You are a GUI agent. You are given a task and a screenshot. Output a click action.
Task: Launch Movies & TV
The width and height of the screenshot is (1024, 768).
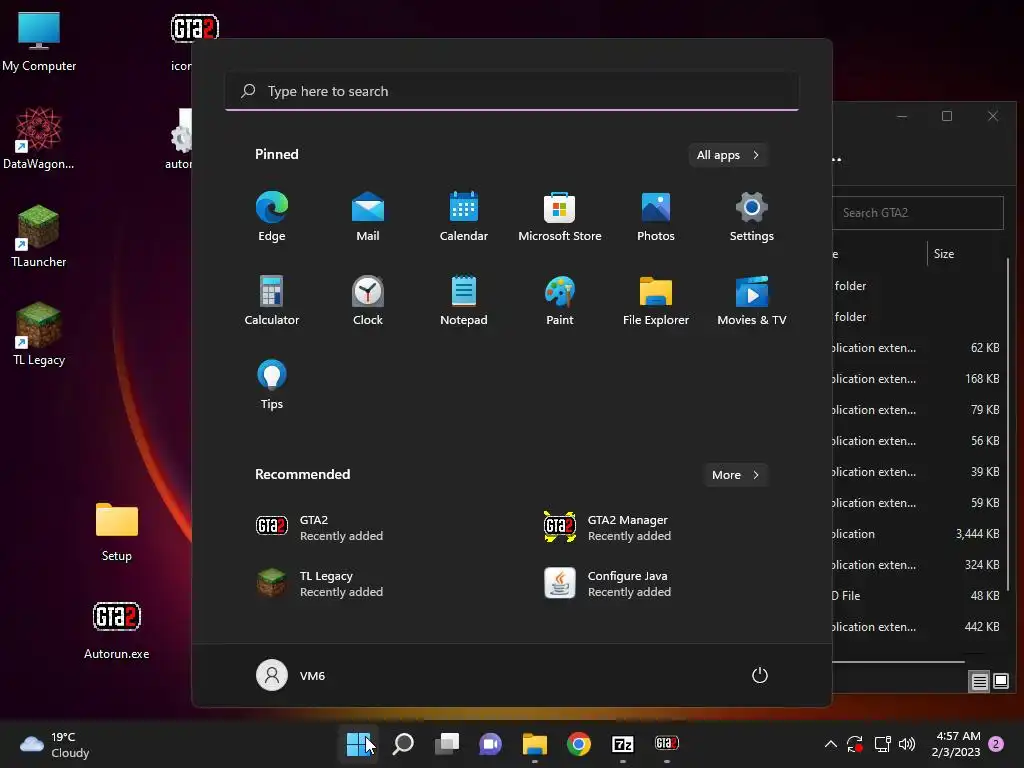[x=752, y=300]
